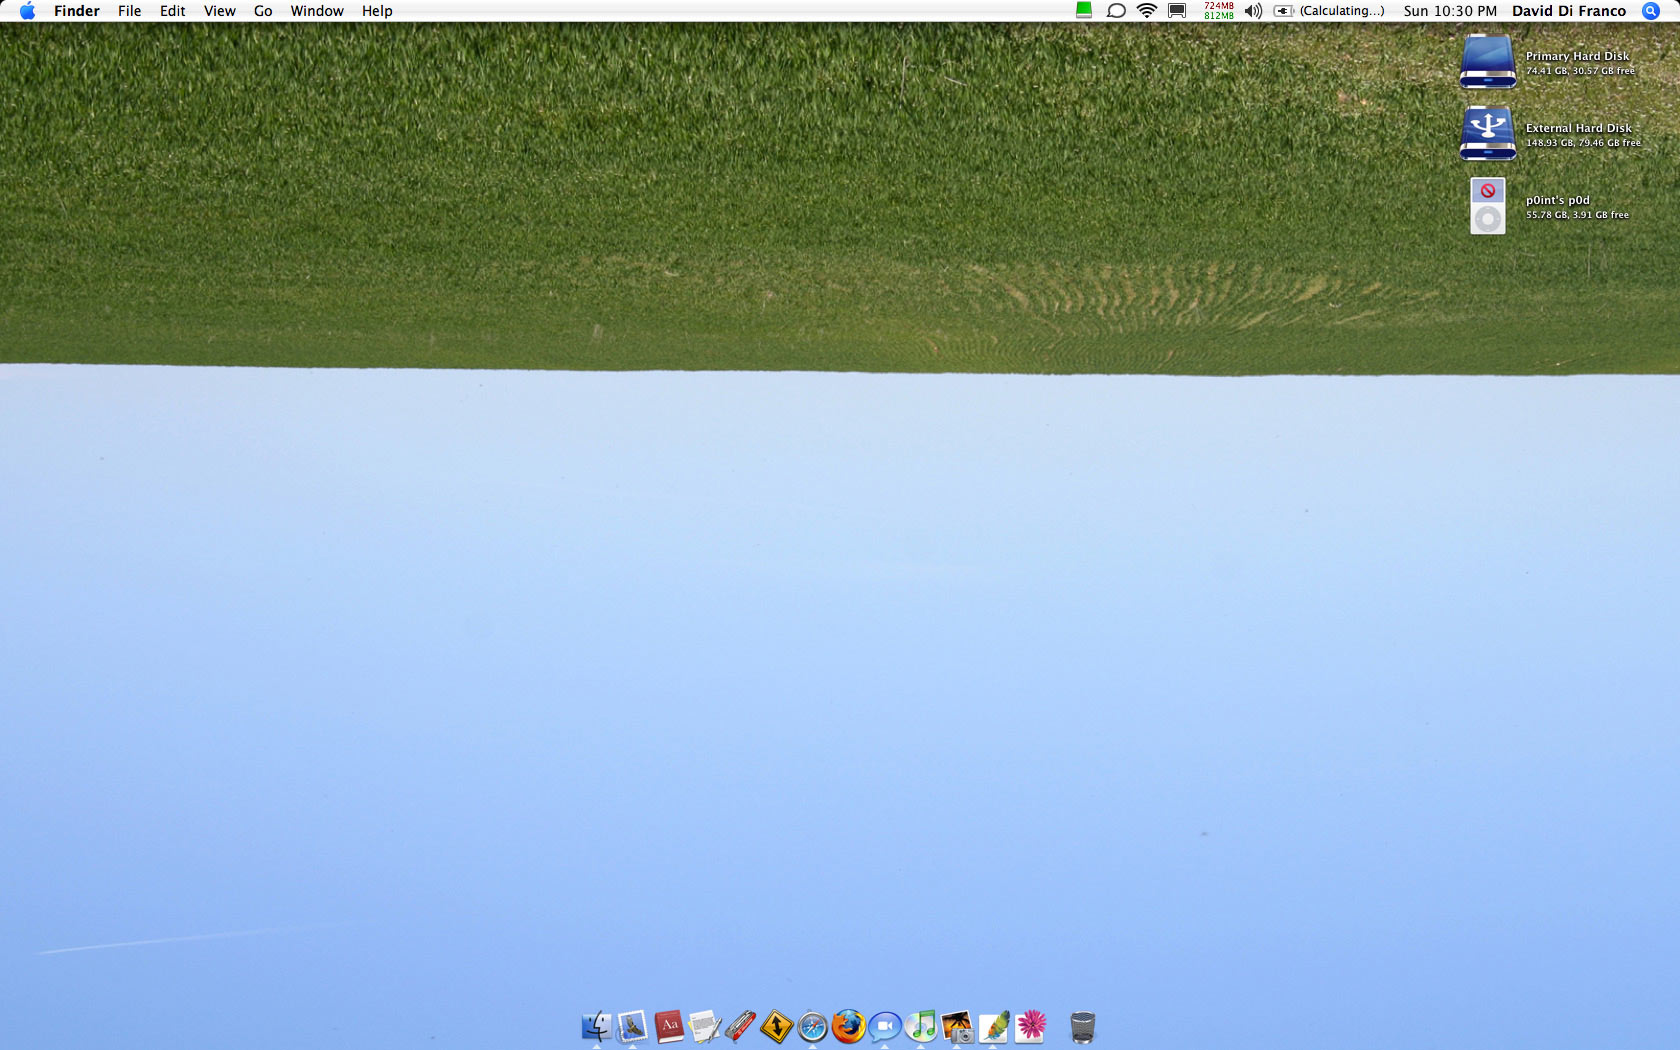The image size is (1680, 1050).
Task: Open the battery status showing Calculating
Action: tap(1329, 11)
